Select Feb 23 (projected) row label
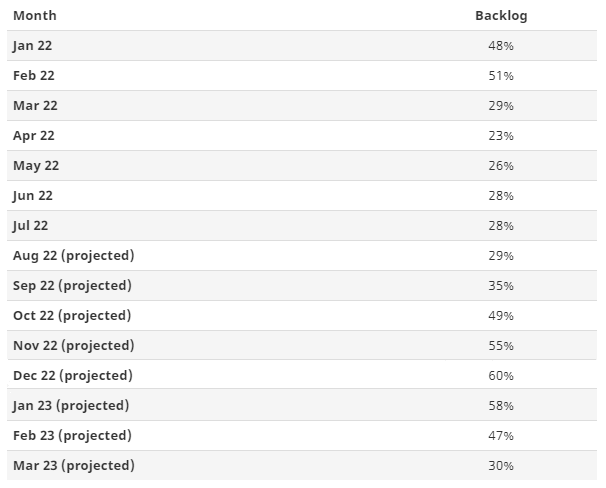Image resolution: width=606 pixels, height=488 pixels. click(72, 436)
